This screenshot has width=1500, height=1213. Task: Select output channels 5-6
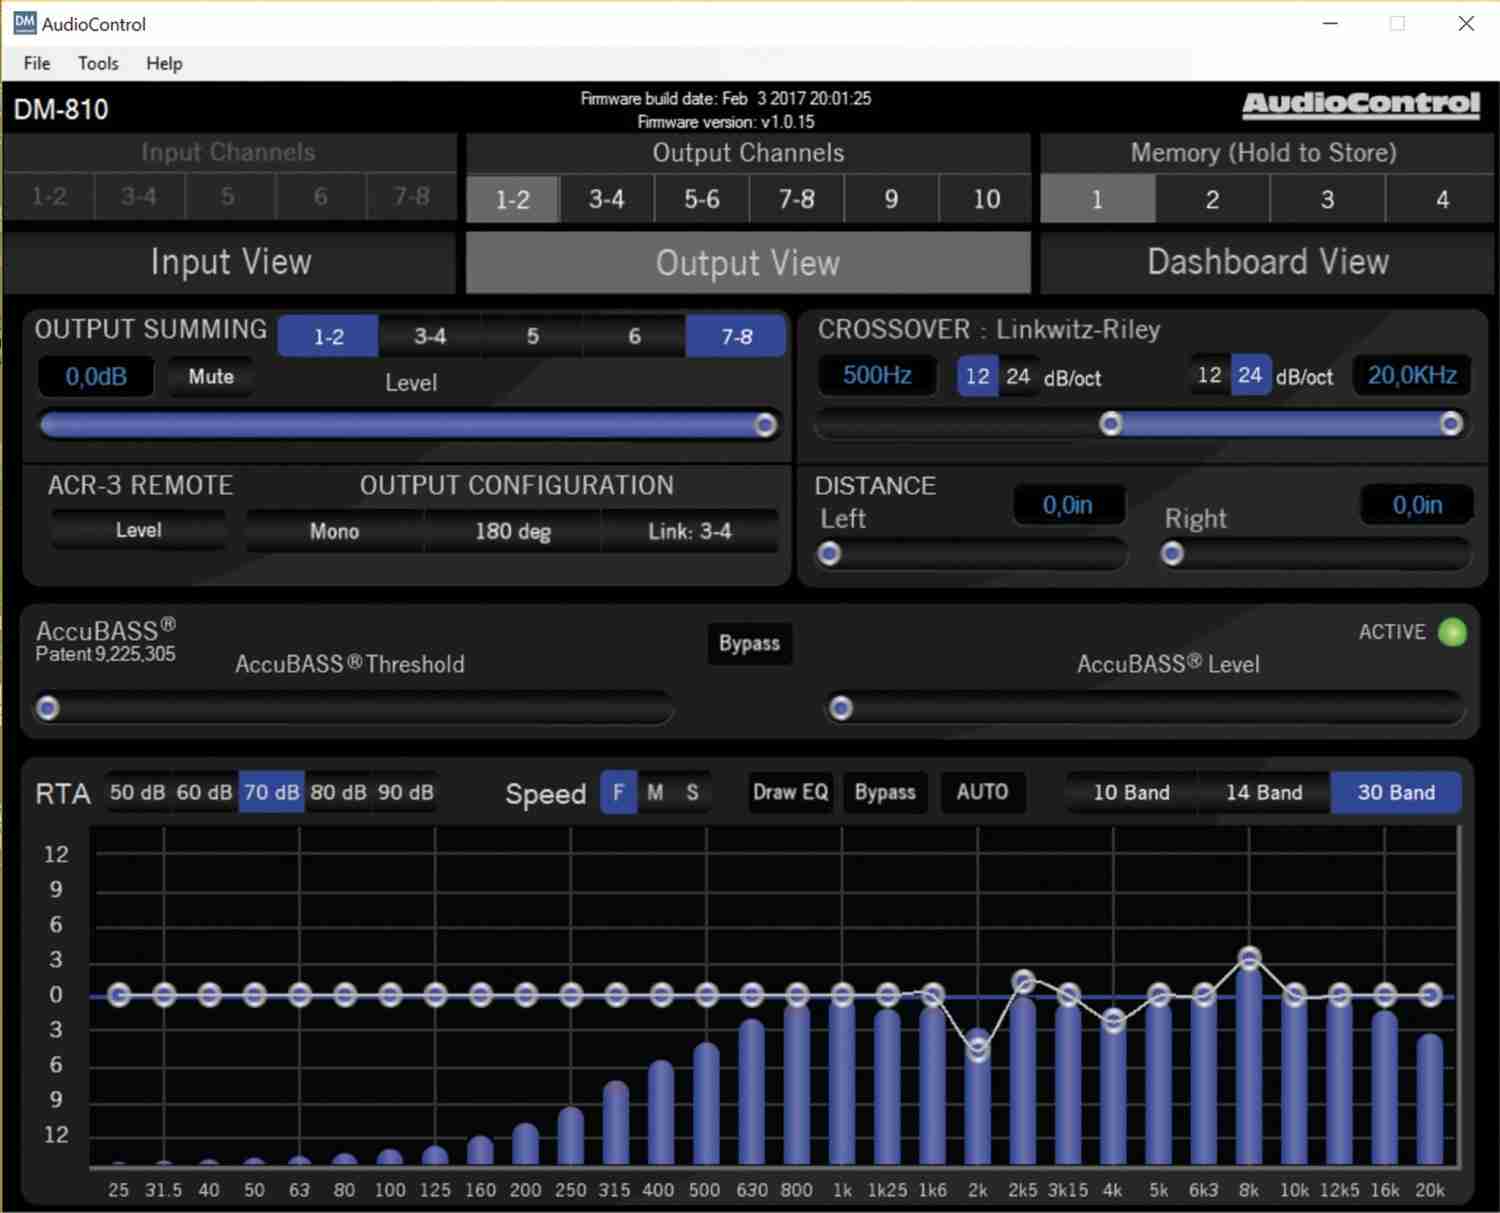point(701,199)
